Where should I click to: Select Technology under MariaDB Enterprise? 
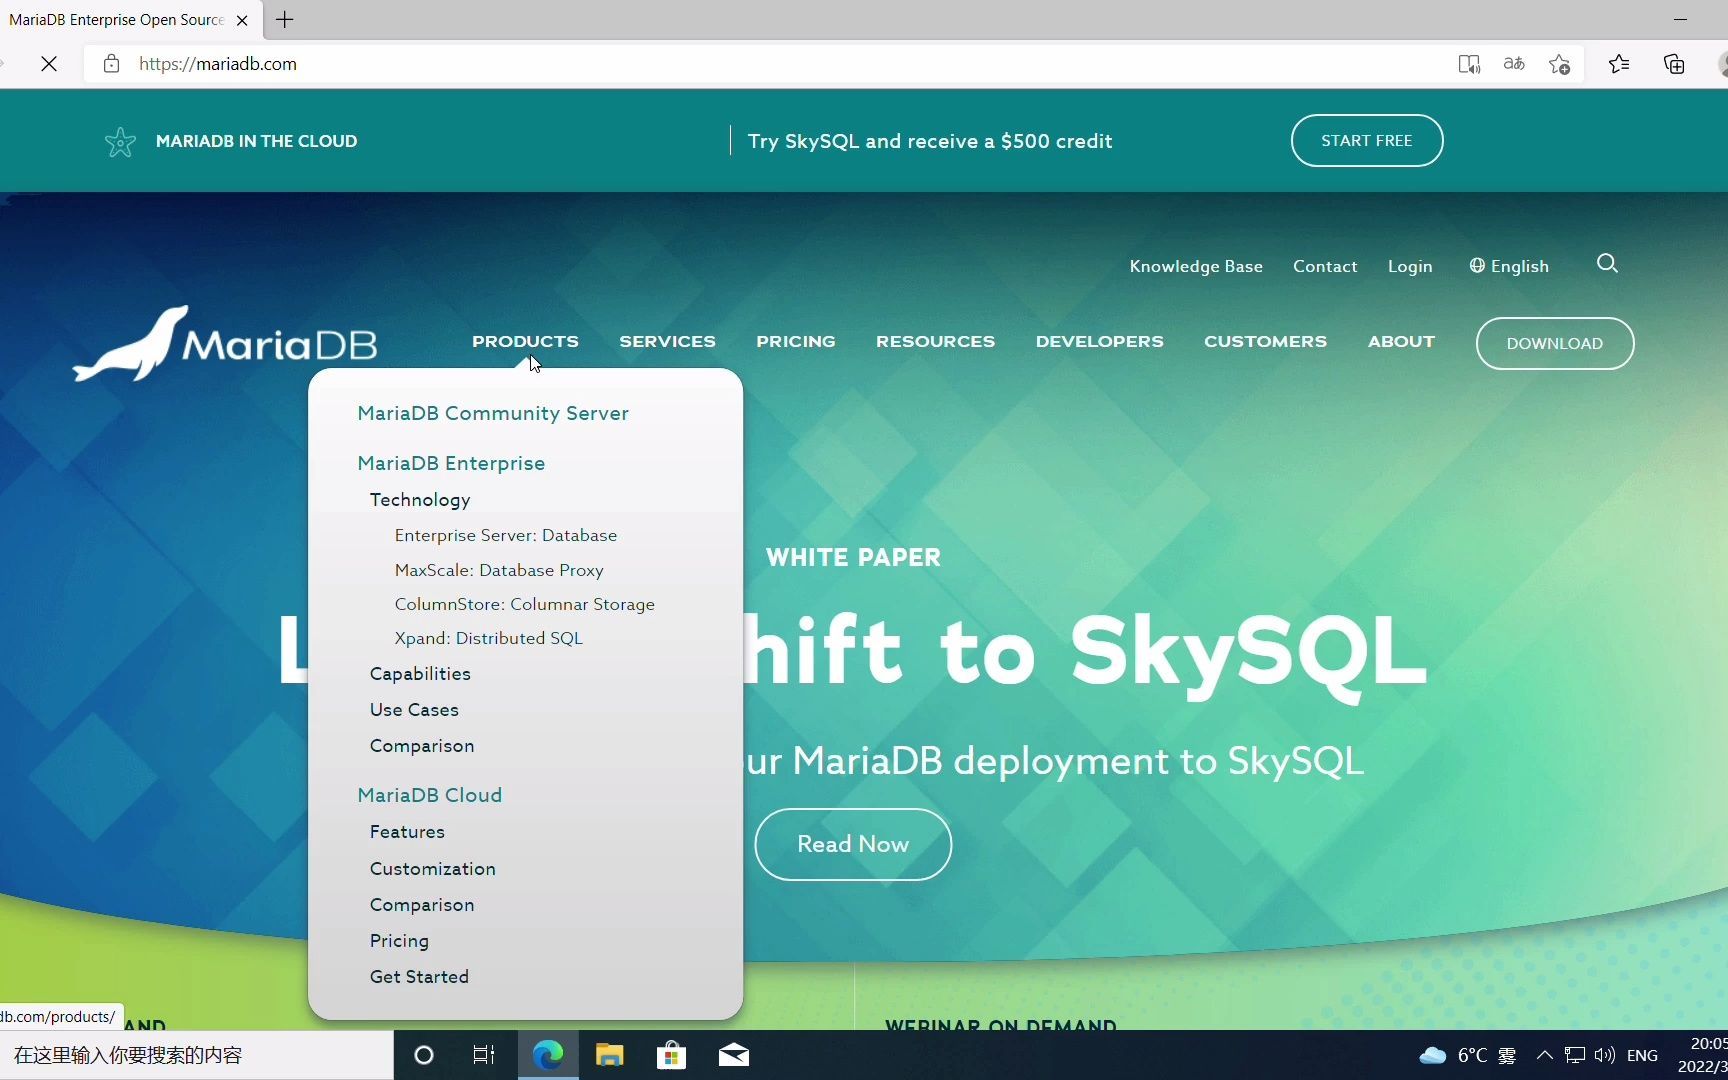420,500
